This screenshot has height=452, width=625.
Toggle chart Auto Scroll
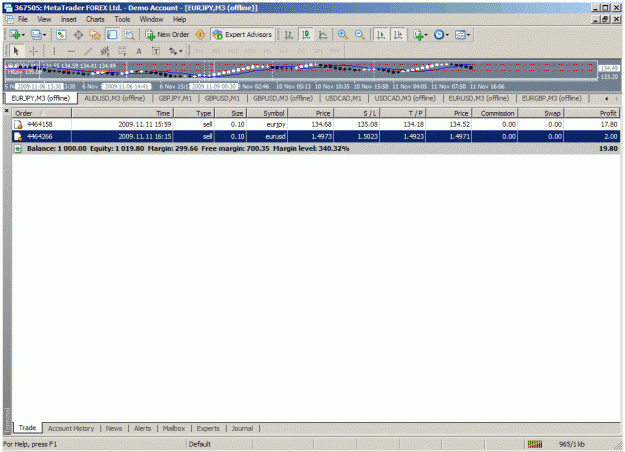[x=381, y=35]
